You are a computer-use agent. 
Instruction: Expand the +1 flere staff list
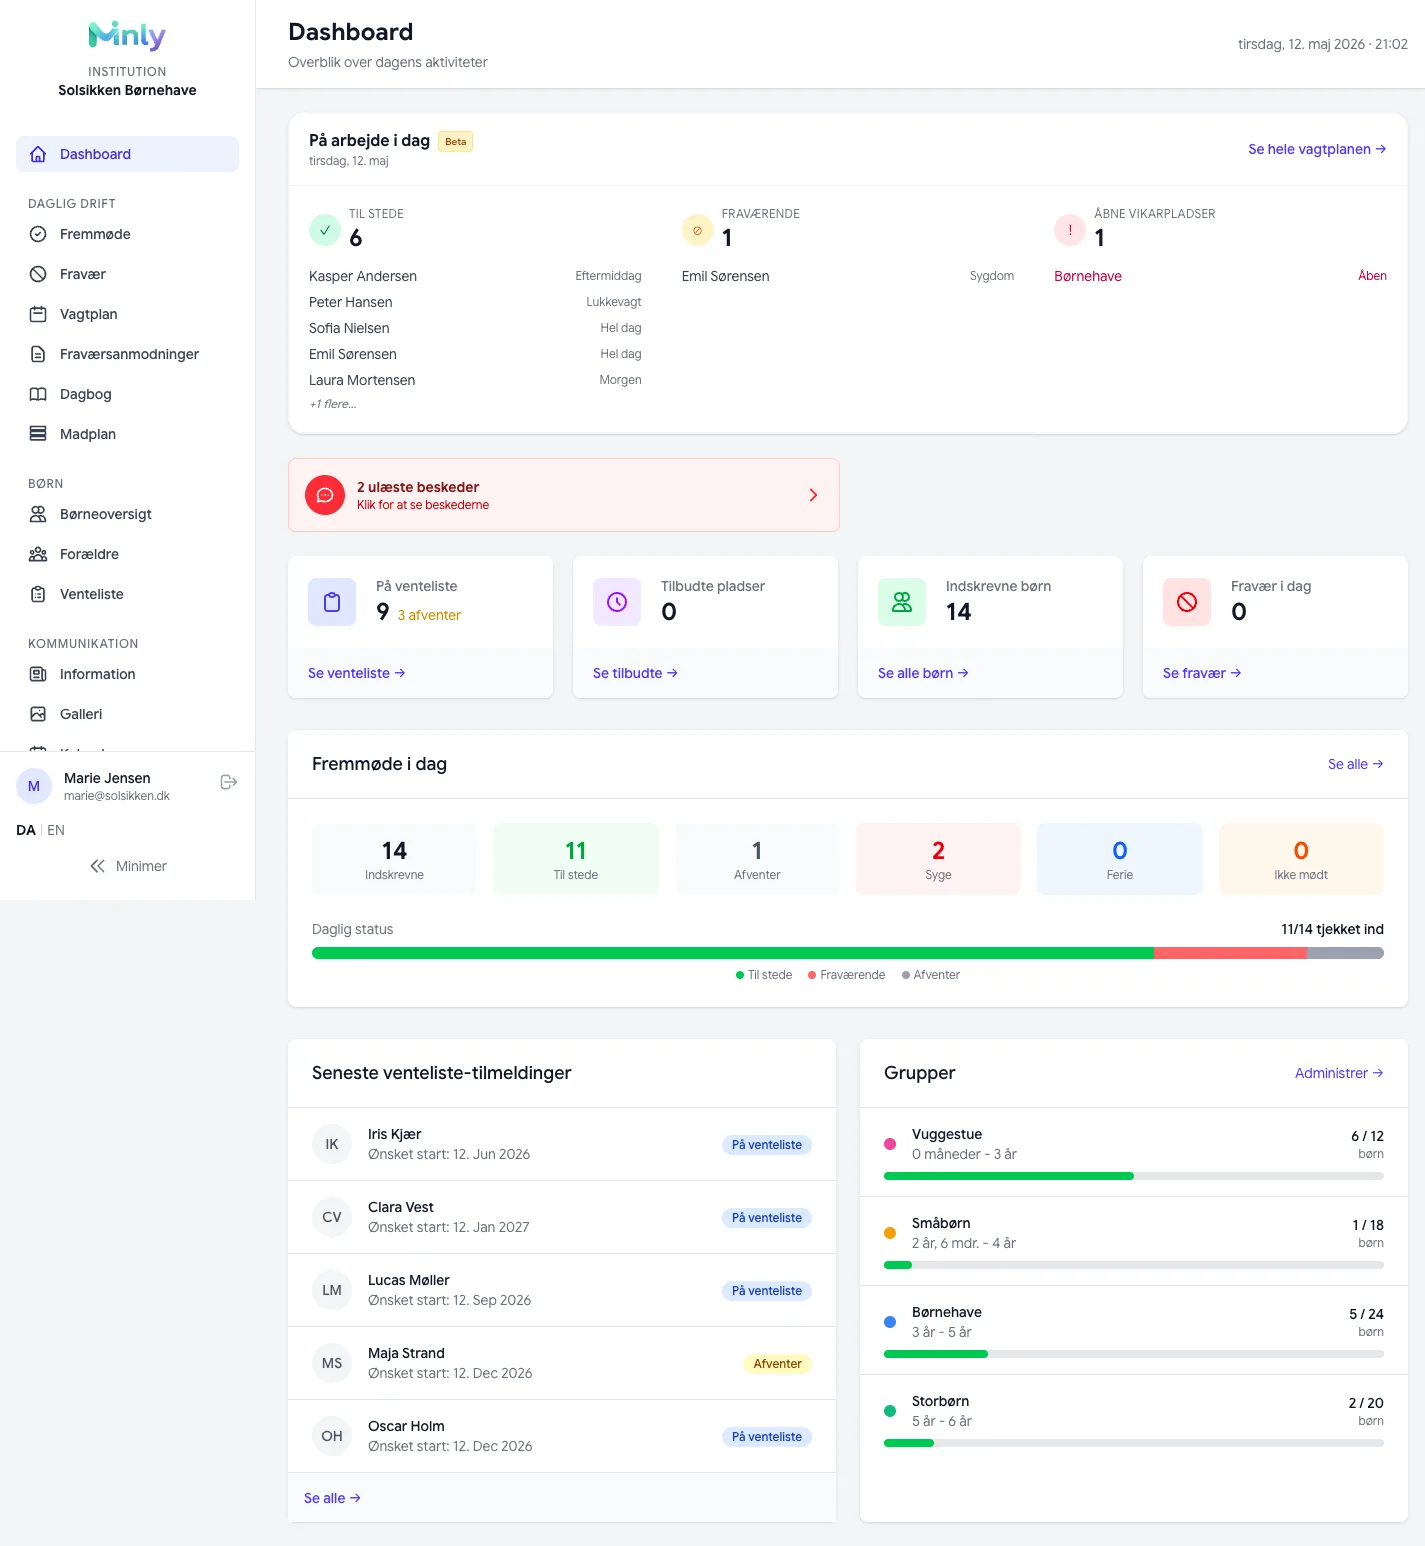(333, 404)
